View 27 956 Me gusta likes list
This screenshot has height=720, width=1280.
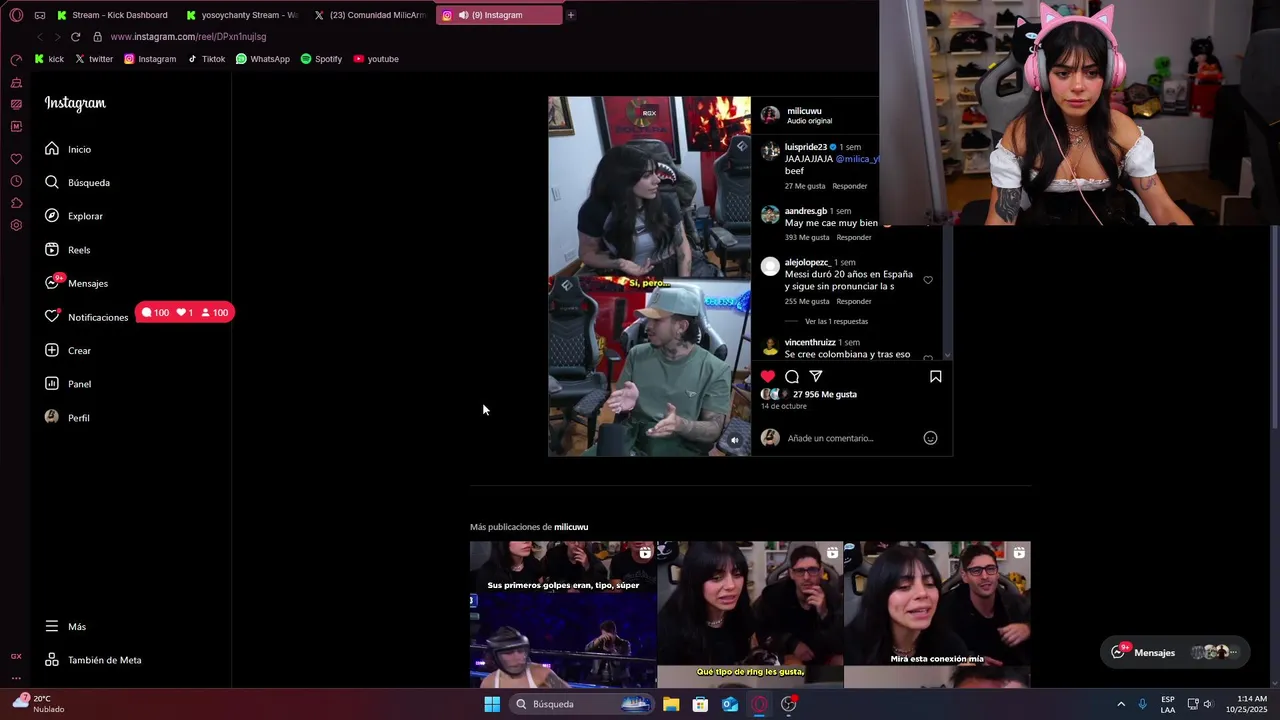point(825,395)
